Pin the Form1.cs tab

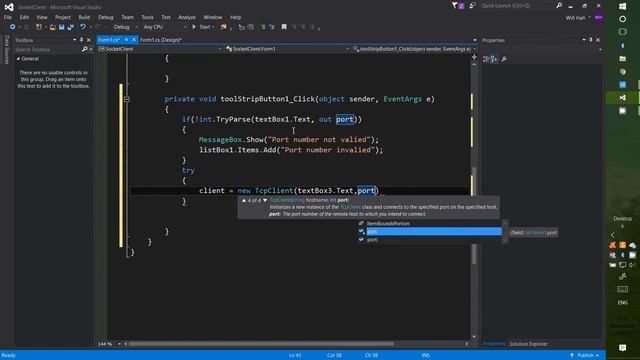127,40
